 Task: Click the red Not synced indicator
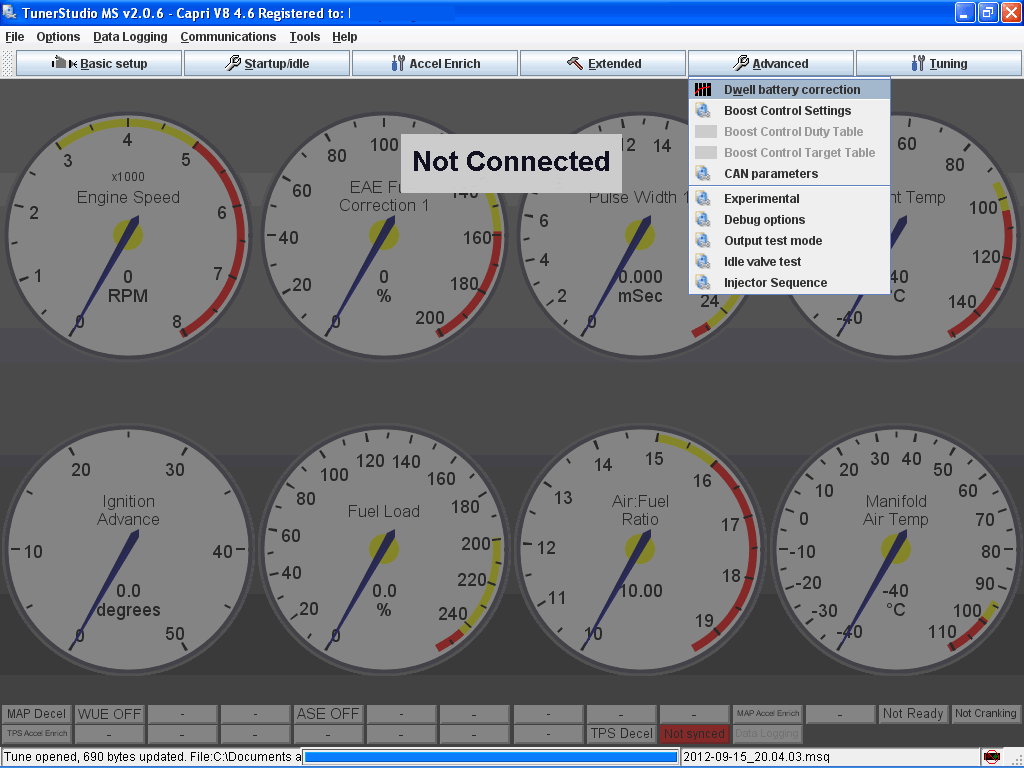point(694,733)
